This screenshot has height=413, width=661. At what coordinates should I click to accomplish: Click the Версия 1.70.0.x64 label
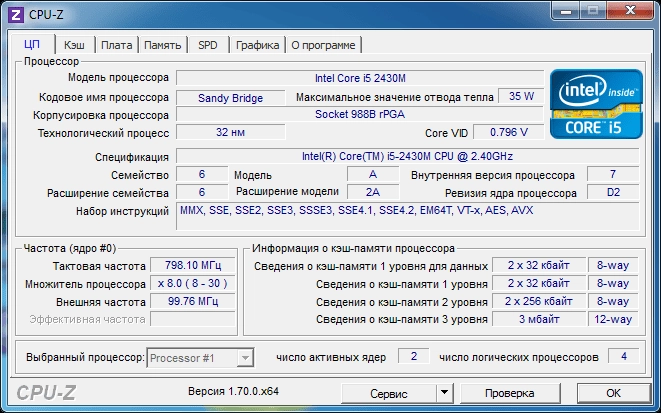(x=234, y=391)
